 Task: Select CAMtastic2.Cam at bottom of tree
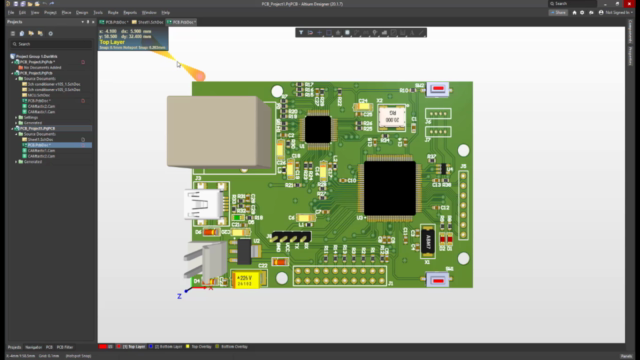[41, 156]
